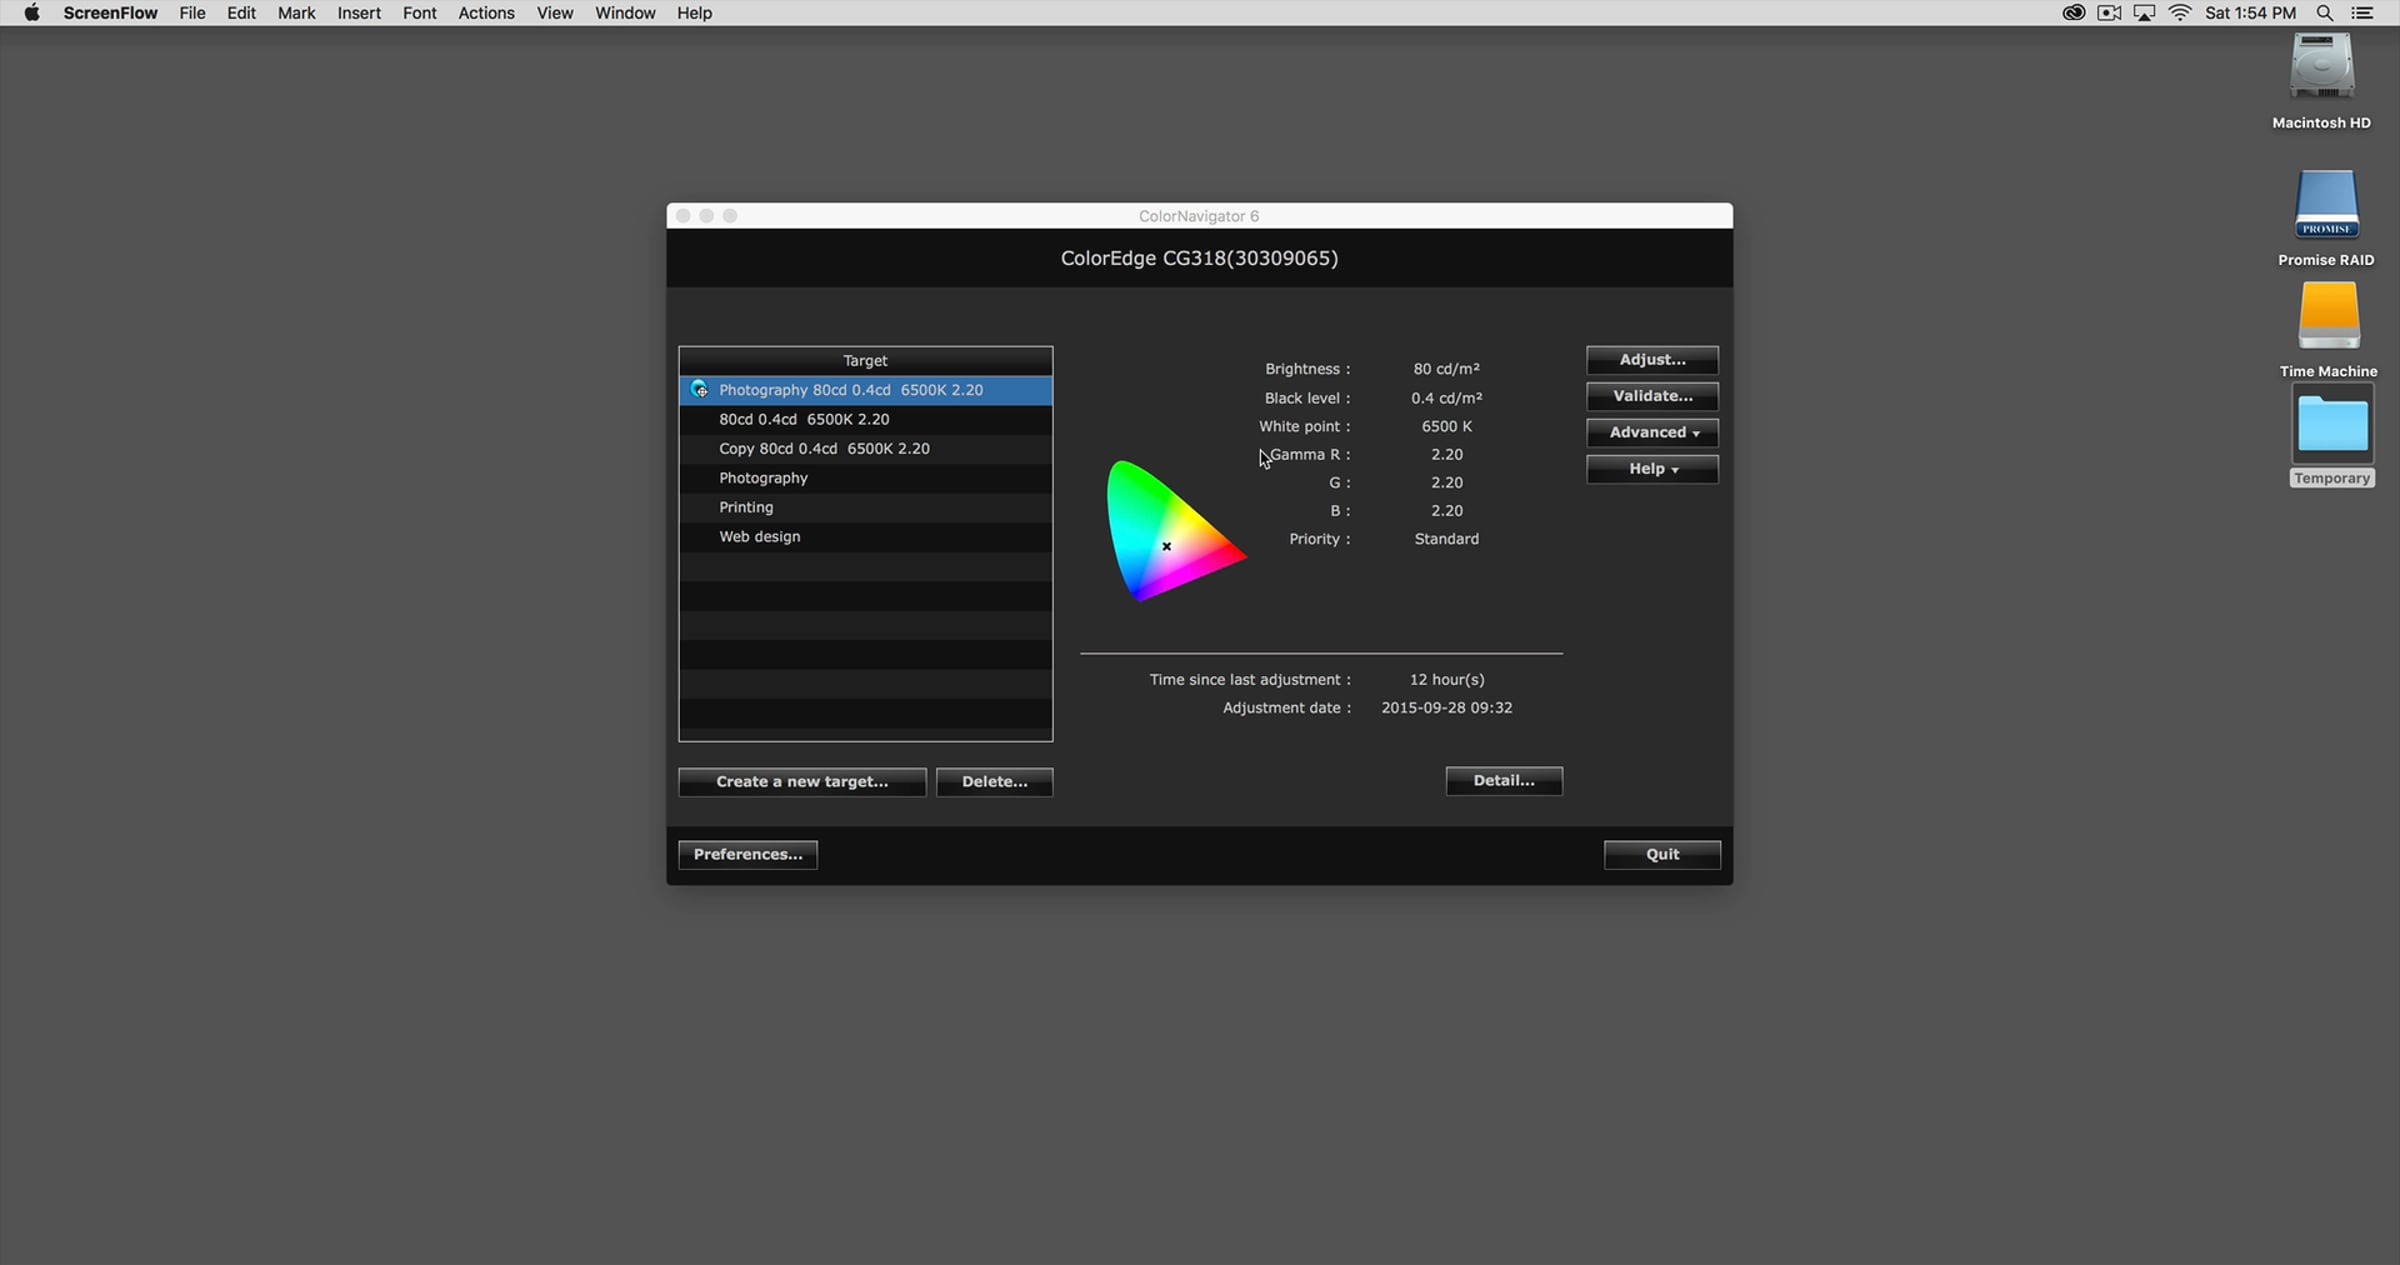Quit ColorNavigator with the Quit button
The height and width of the screenshot is (1265, 2400).
pyautogui.click(x=1662, y=855)
